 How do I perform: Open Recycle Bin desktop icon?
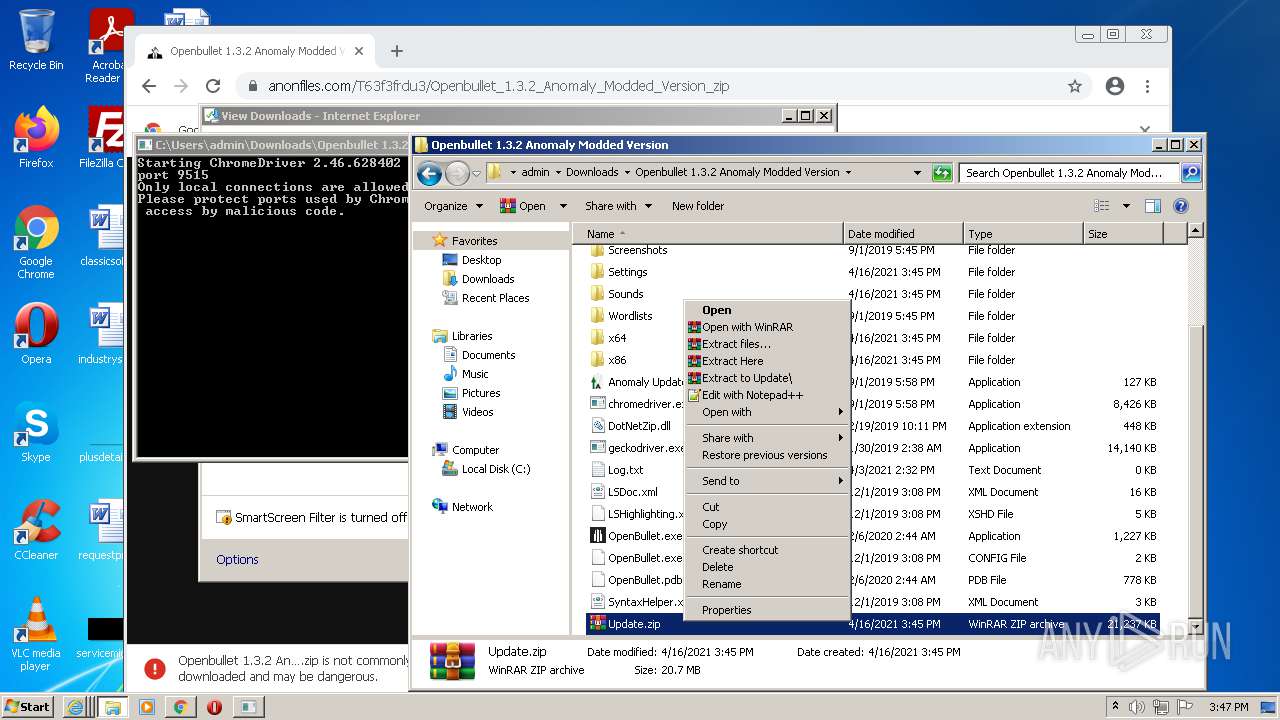[x=36, y=40]
